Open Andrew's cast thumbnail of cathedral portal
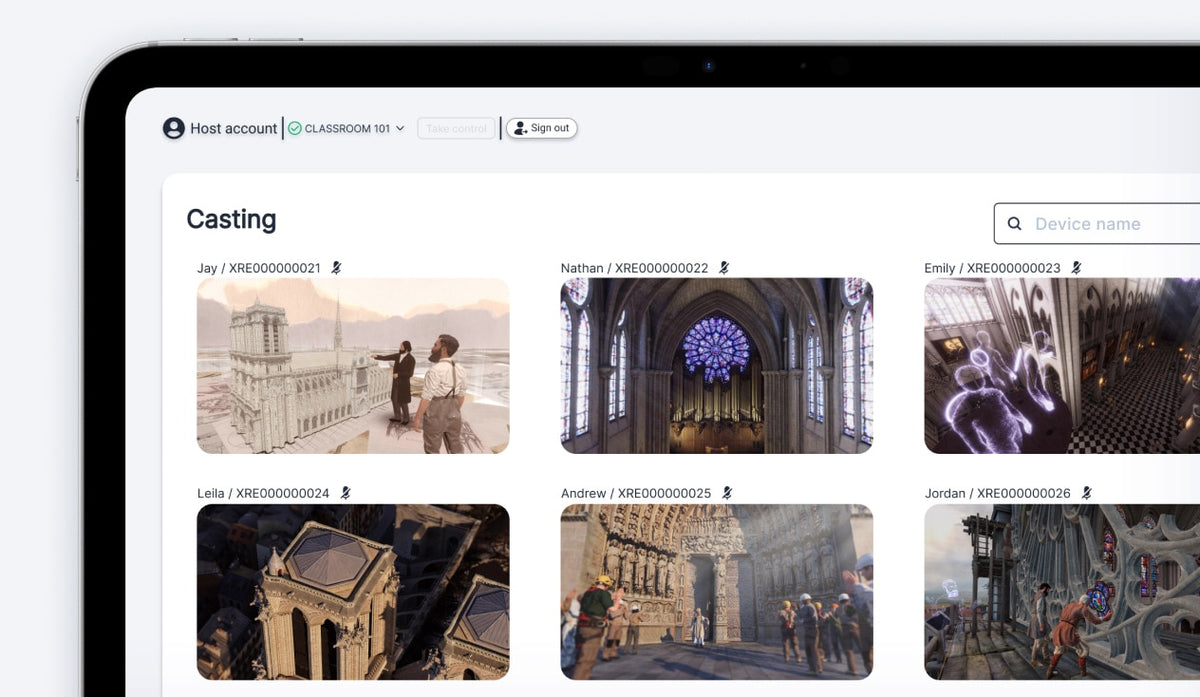This screenshot has width=1200, height=697. click(x=717, y=592)
